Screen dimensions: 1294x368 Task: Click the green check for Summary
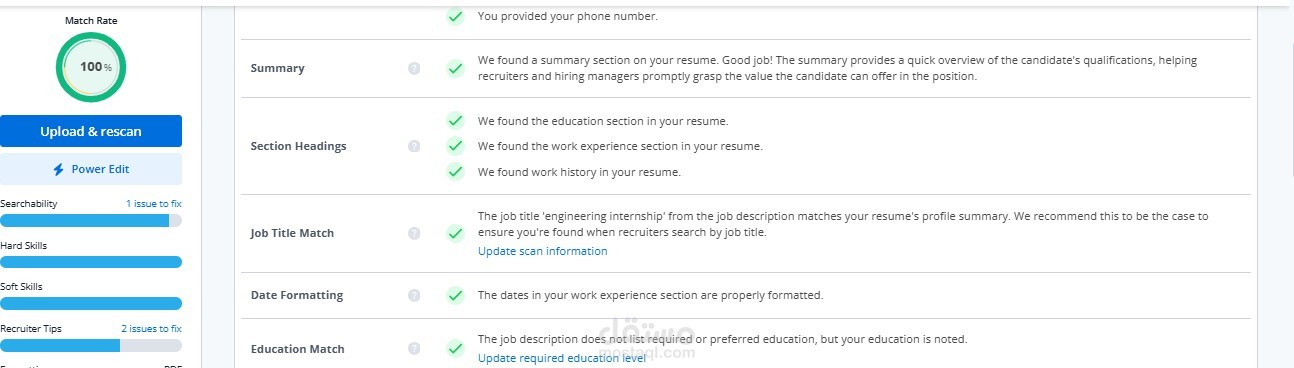click(455, 69)
